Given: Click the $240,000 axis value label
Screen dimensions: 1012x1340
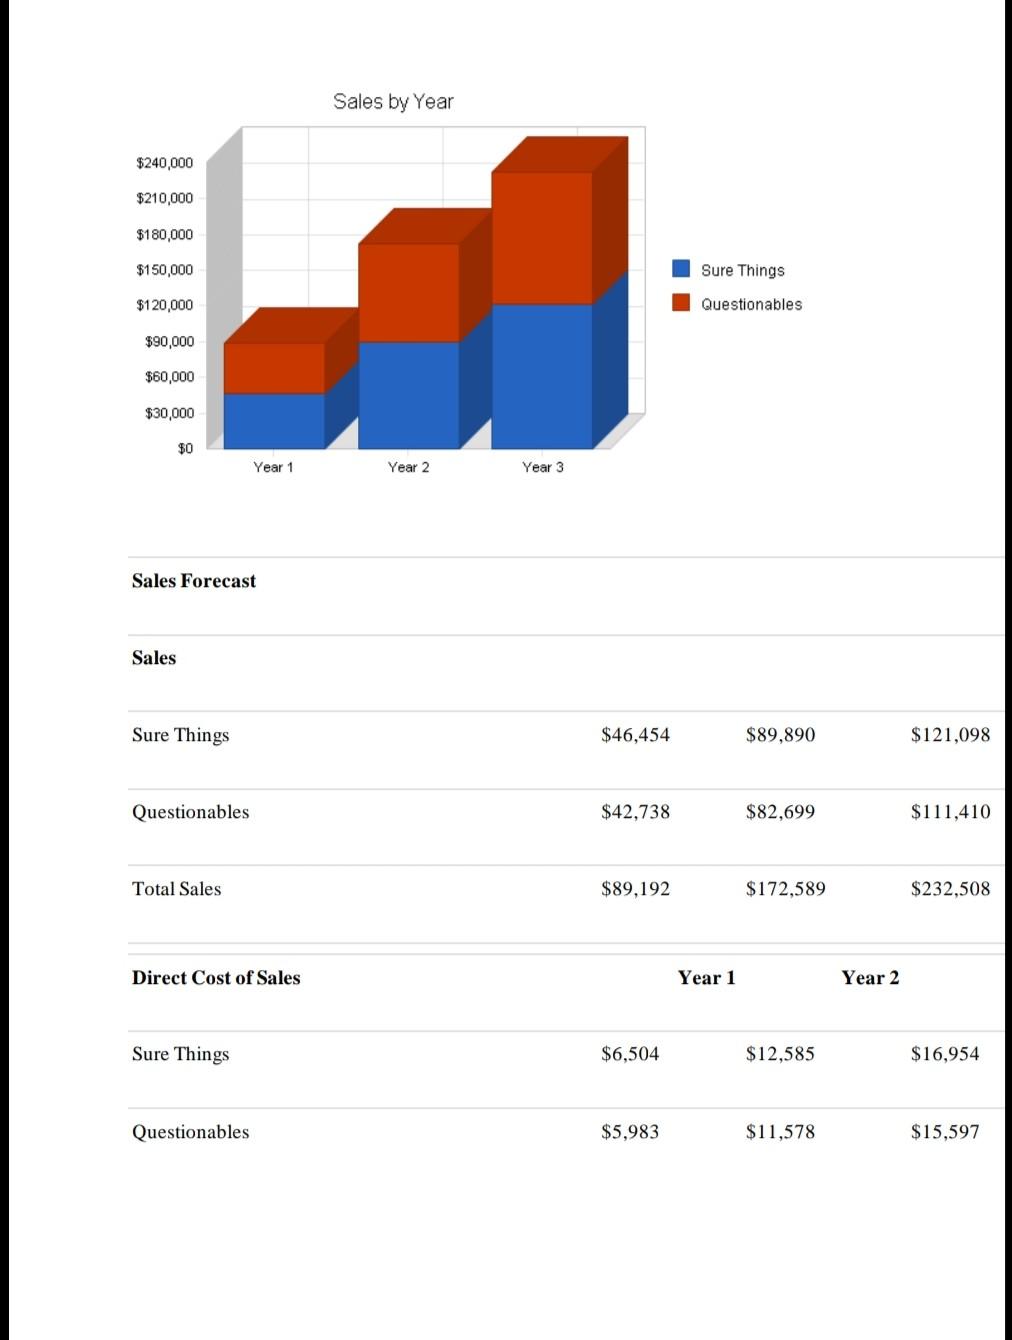Looking at the screenshot, I should click(x=165, y=162).
